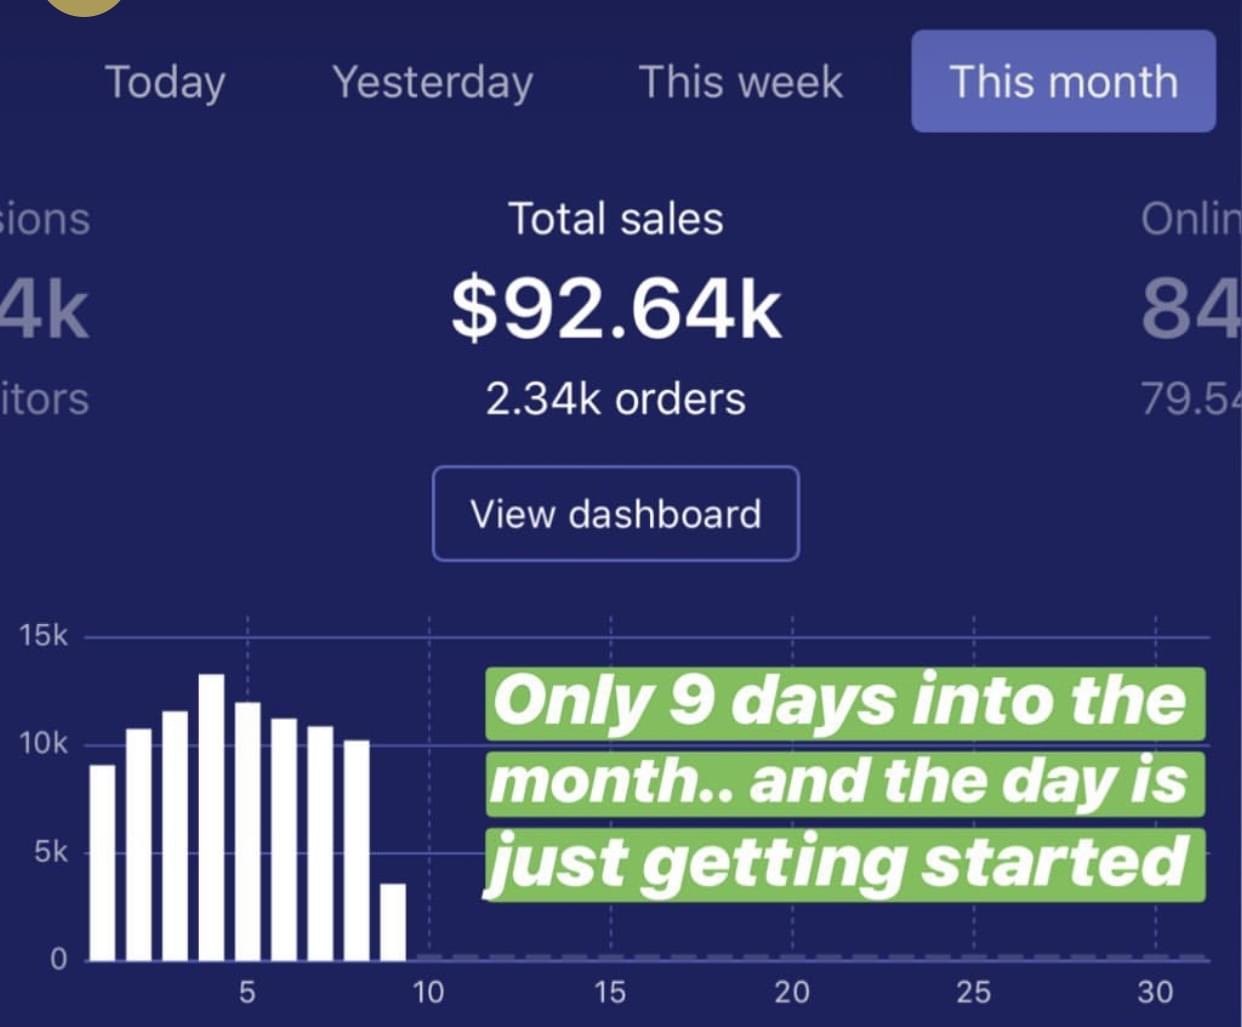1242x1027 pixels.
Task: Click the 20 label on the x-axis
Action: (x=792, y=992)
